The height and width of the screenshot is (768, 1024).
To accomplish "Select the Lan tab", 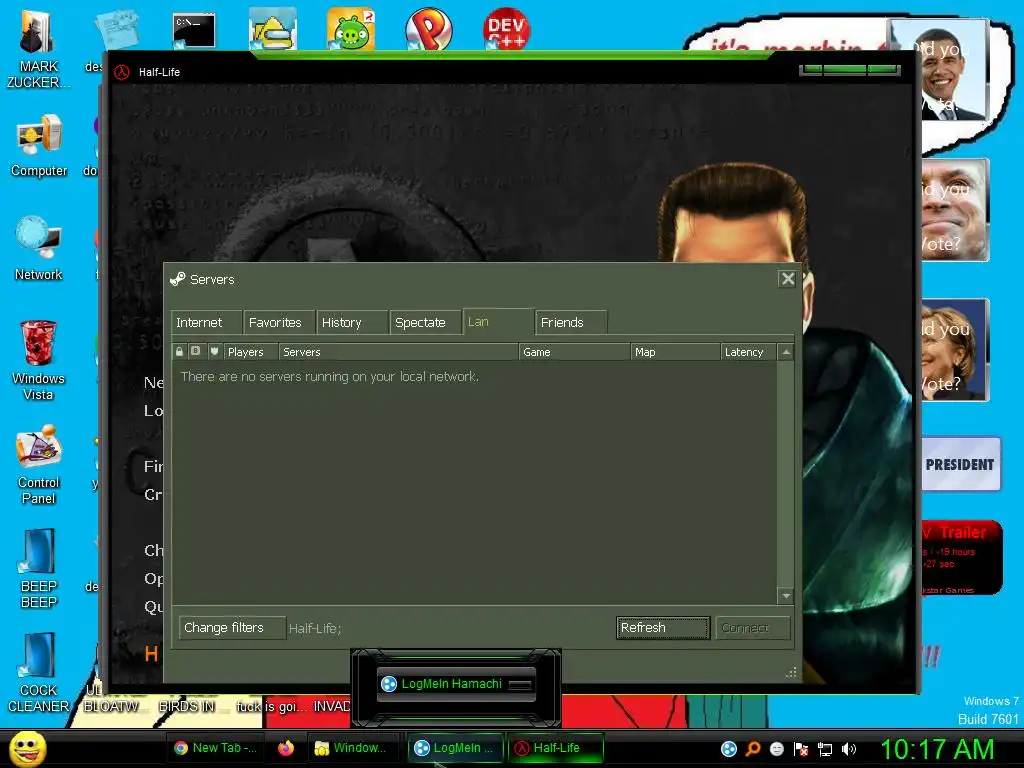I will (498, 321).
